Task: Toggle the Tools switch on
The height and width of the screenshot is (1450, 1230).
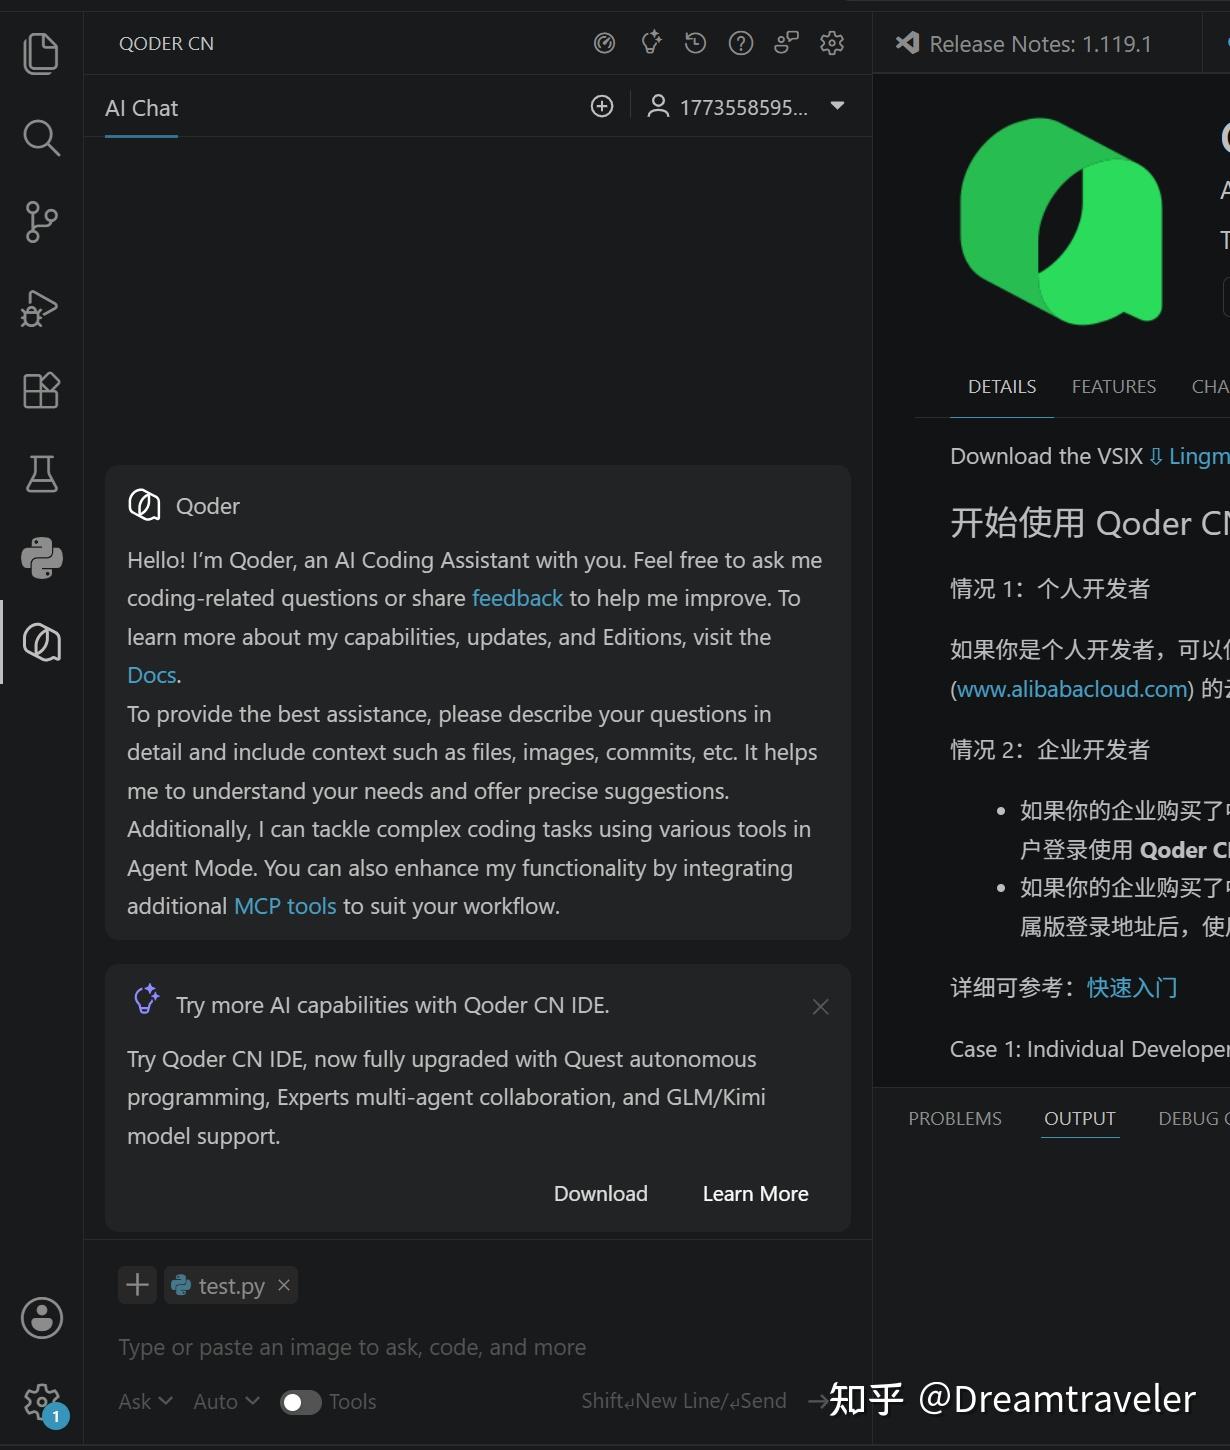Action: (x=300, y=1402)
